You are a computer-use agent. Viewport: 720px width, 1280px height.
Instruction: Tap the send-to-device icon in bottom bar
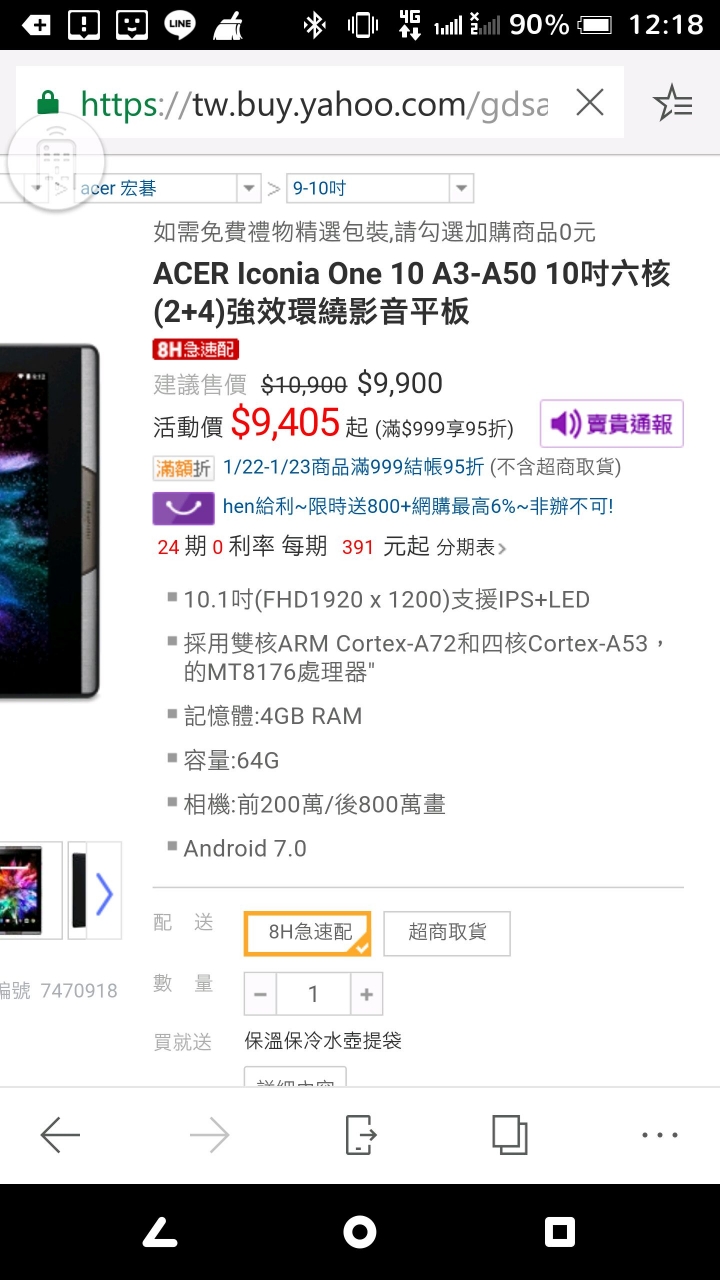pos(360,1135)
